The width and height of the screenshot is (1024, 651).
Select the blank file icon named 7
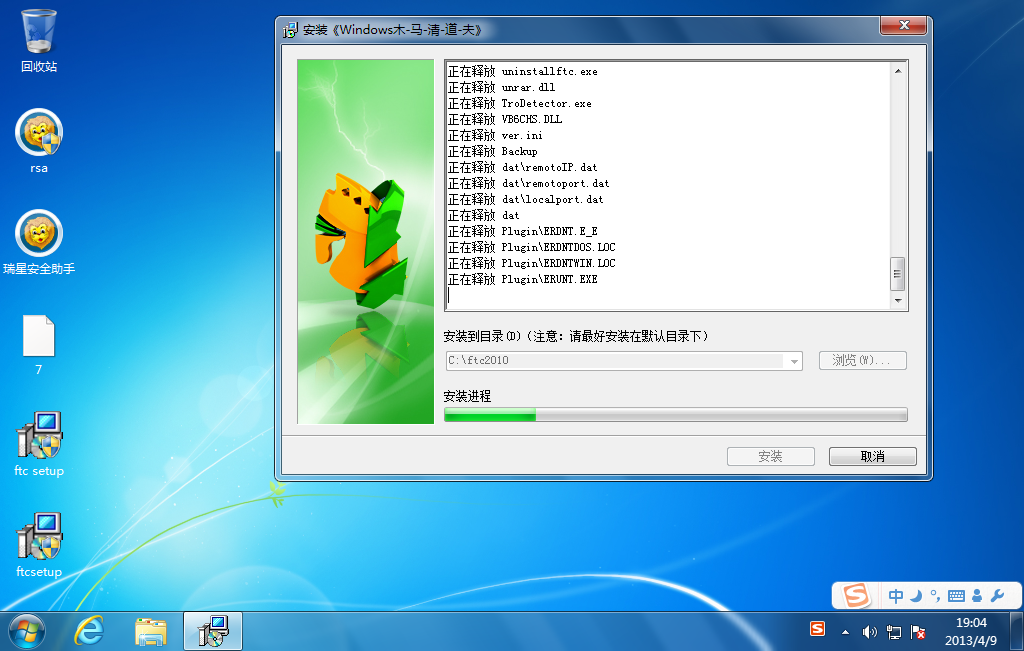coord(39,336)
